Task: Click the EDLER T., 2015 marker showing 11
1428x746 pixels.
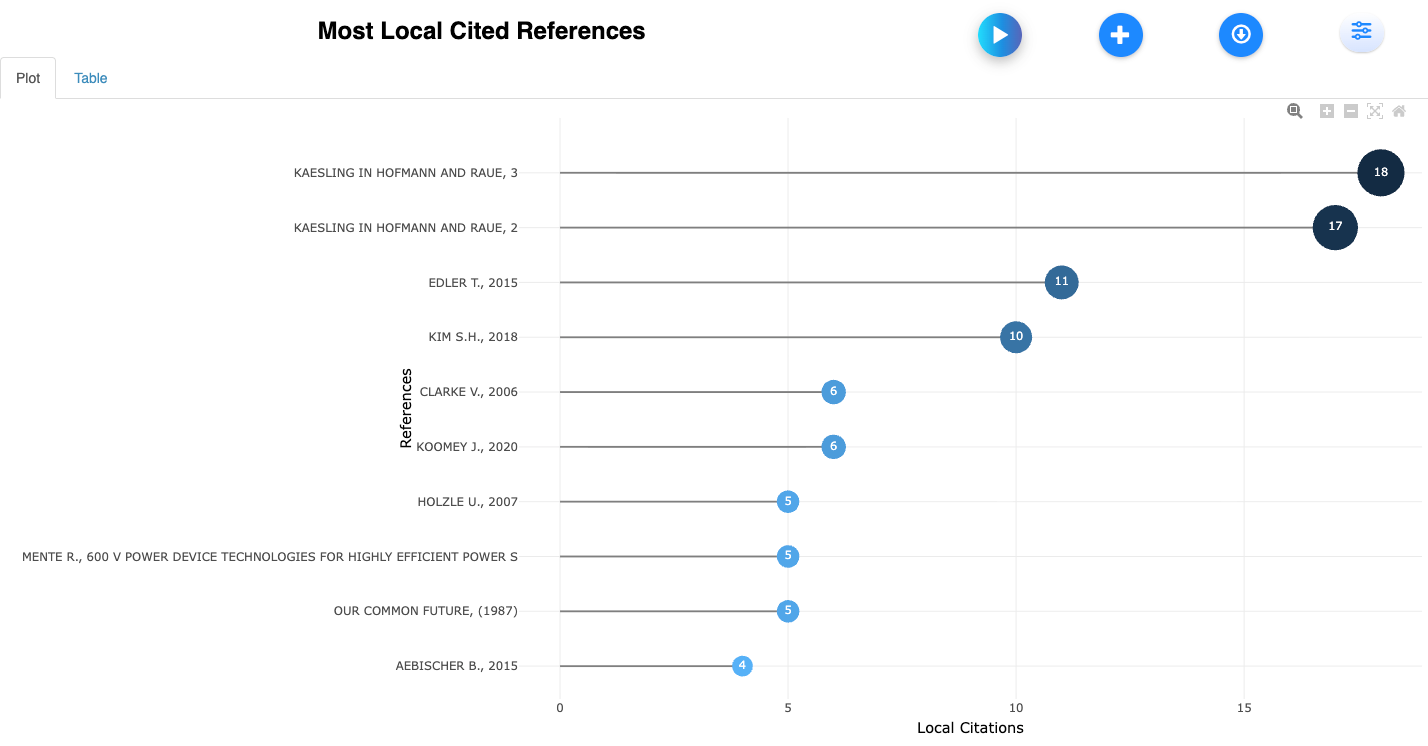Action: tap(1061, 282)
